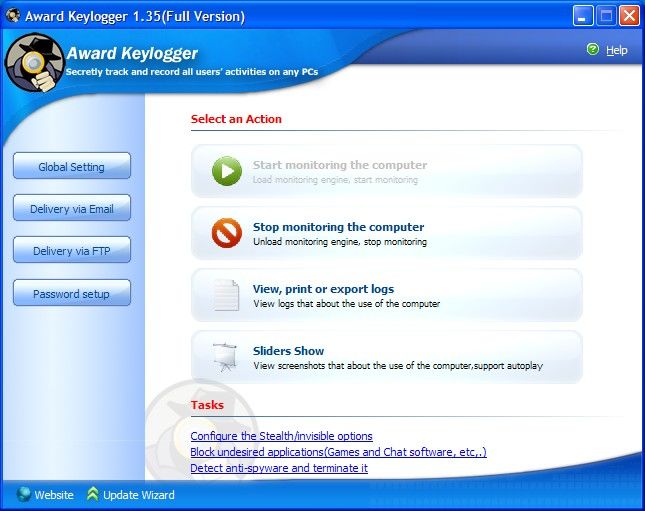Open Delivery via FTP settings

(x=72, y=250)
